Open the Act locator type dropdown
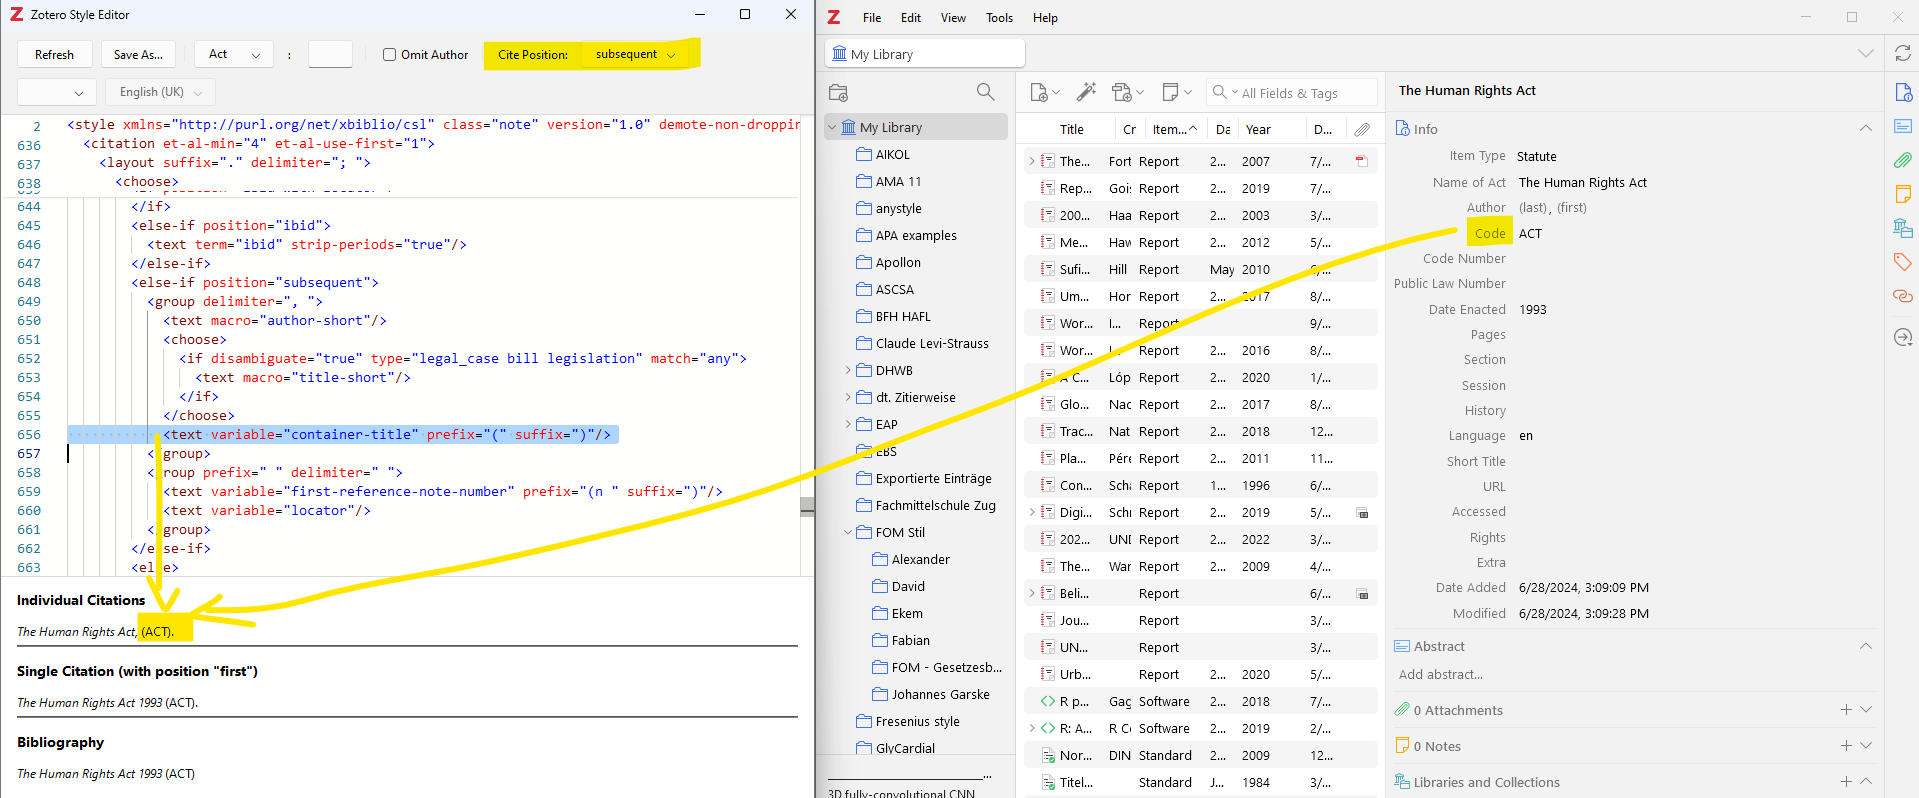The width and height of the screenshot is (1919, 798). tap(234, 54)
